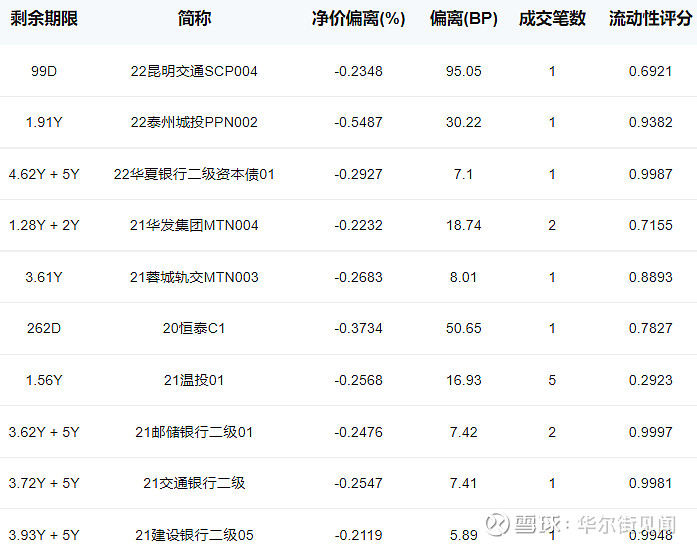Click remaining term 3.93Y + 5Y

pyautogui.click(x=44, y=535)
